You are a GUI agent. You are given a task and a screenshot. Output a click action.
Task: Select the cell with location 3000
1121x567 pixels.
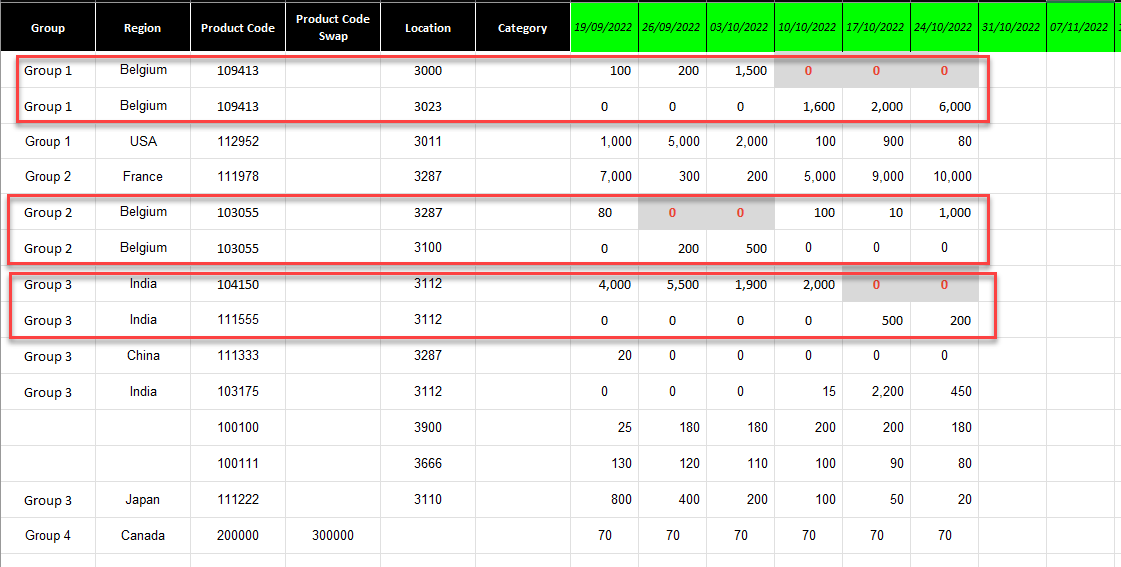(x=428, y=70)
